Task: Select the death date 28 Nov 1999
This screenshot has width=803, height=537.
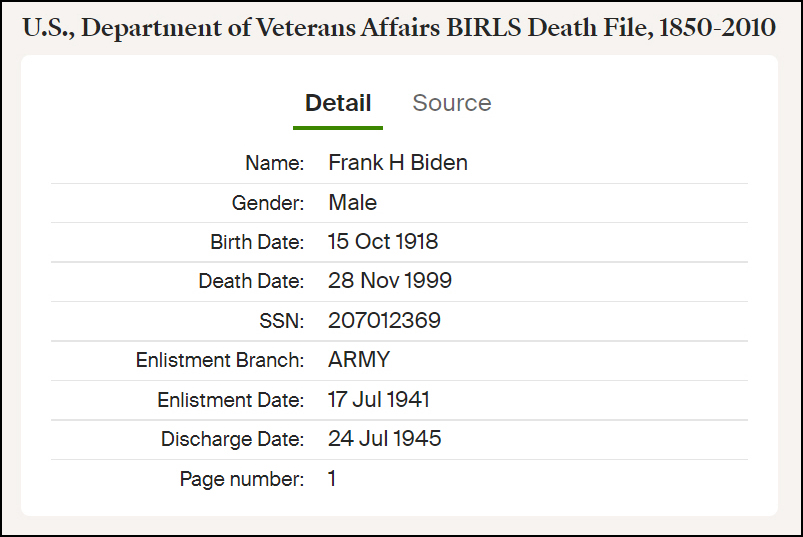Action: pos(389,281)
